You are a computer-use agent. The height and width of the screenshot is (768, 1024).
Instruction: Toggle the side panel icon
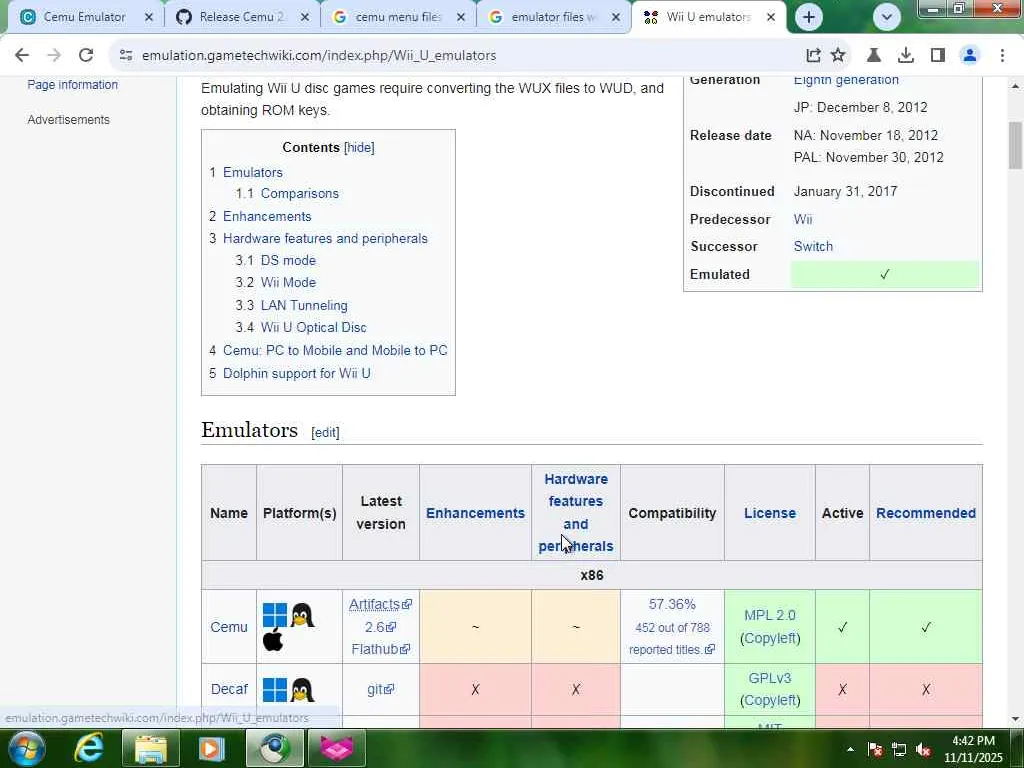pyautogui.click(x=938, y=56)
